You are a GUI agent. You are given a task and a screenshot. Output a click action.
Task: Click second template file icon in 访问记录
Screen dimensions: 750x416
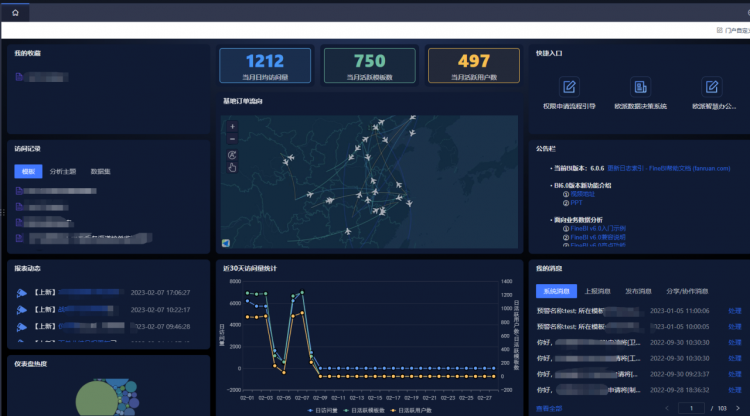point(19,207)
